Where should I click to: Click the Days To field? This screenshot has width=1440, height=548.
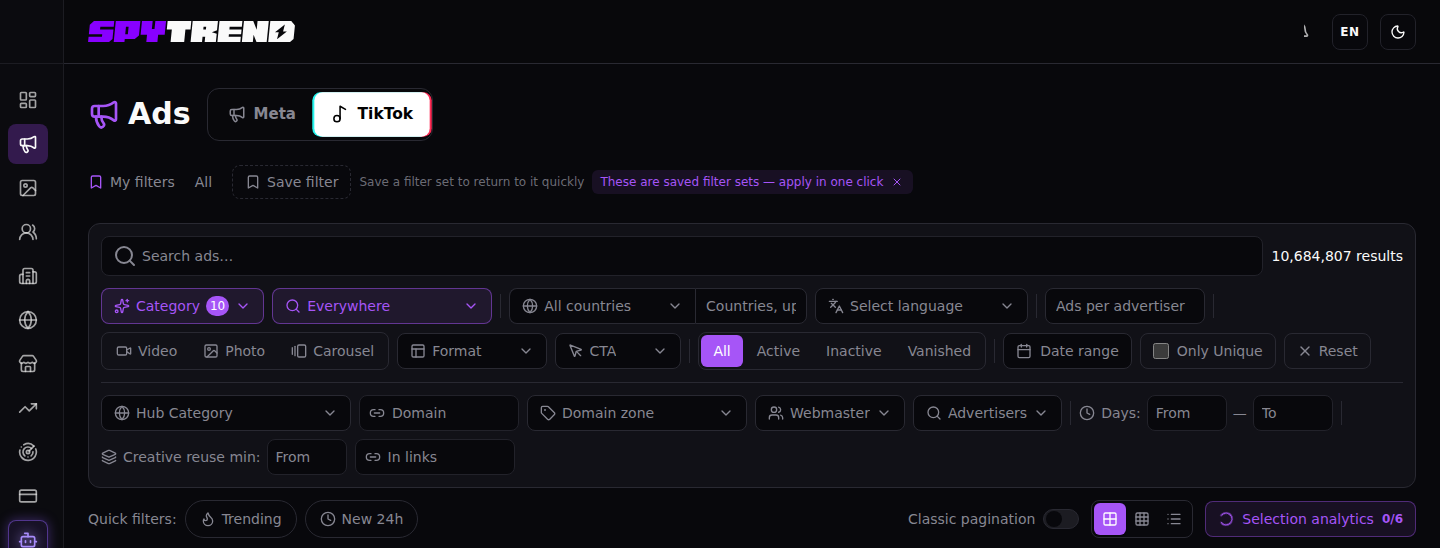tap(1293, 413)
